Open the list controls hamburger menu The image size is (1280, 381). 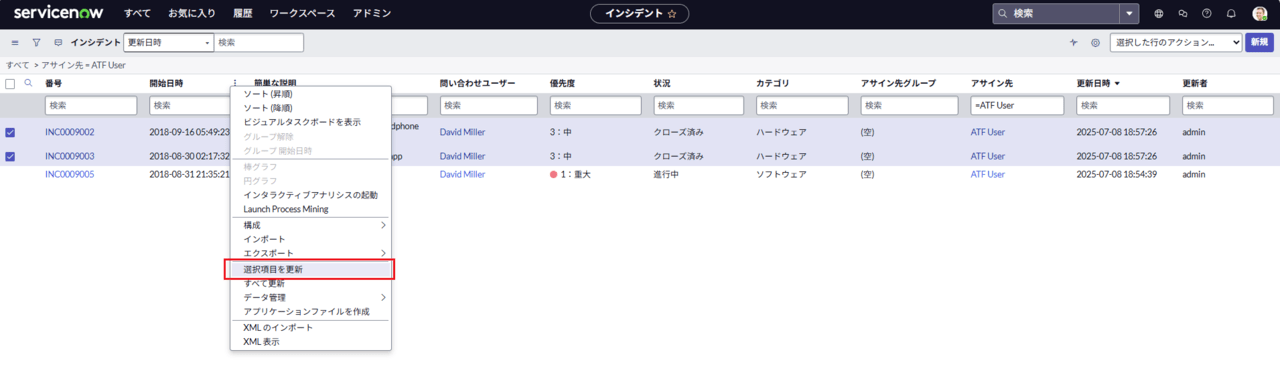coord(15,43)
